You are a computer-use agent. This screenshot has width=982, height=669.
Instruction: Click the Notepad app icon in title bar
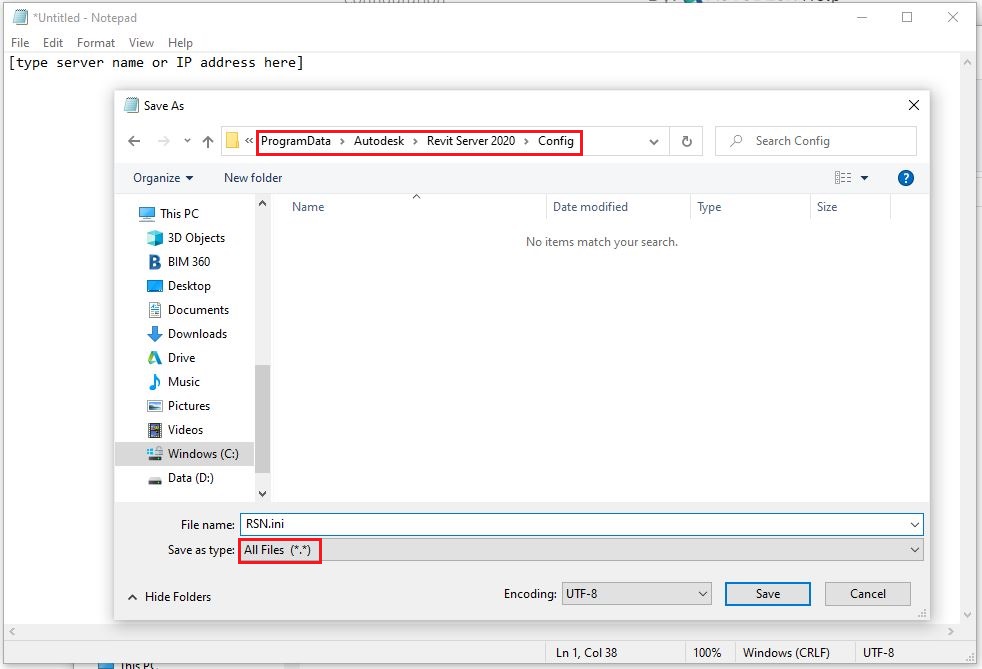(20, 18)
